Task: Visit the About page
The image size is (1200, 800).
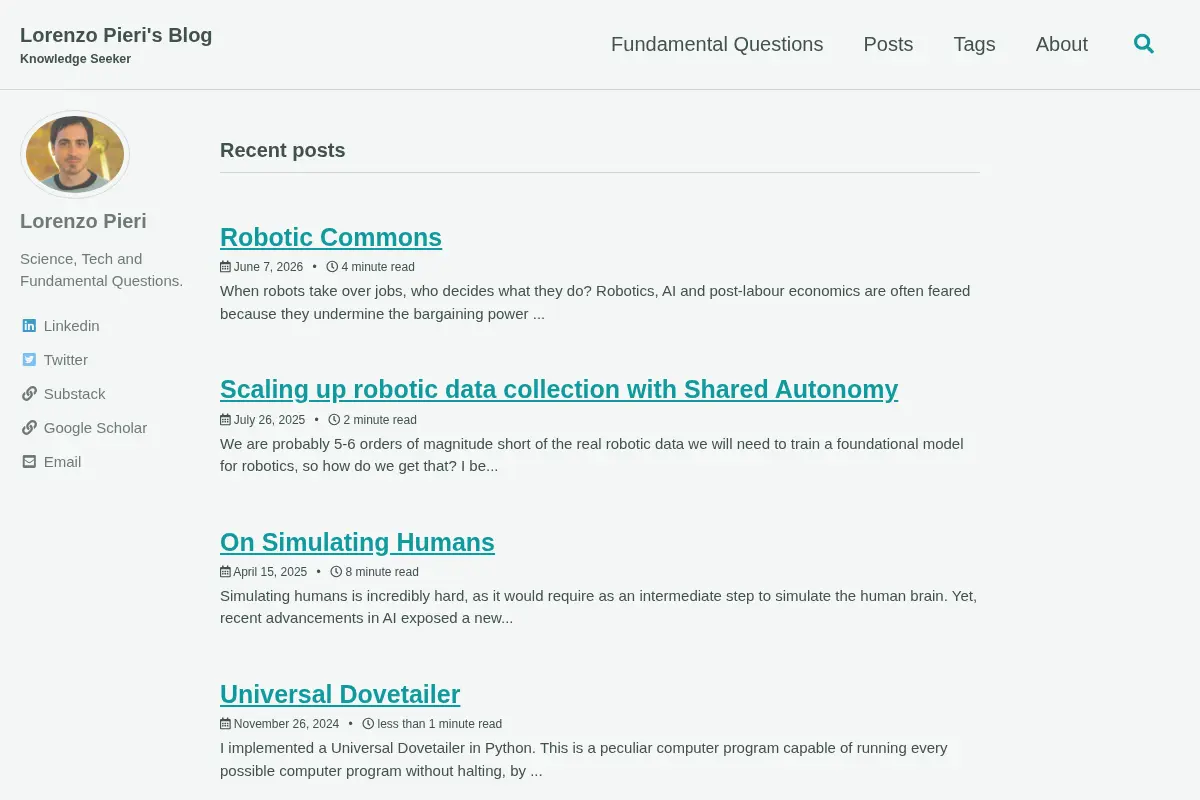Action: (x=1061, y=44)
